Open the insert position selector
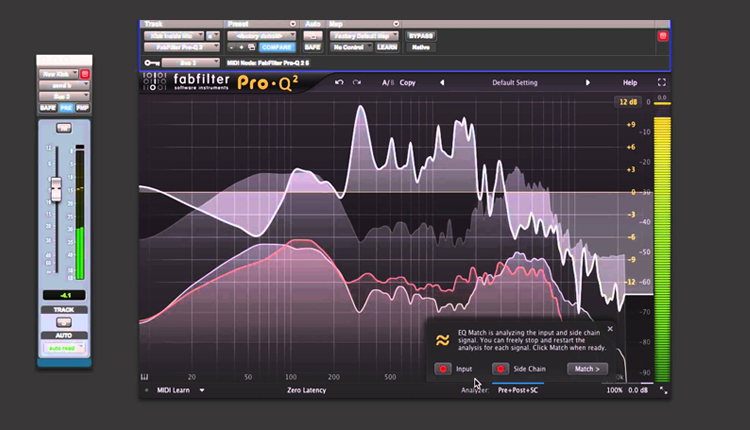 tap(213, 36)
